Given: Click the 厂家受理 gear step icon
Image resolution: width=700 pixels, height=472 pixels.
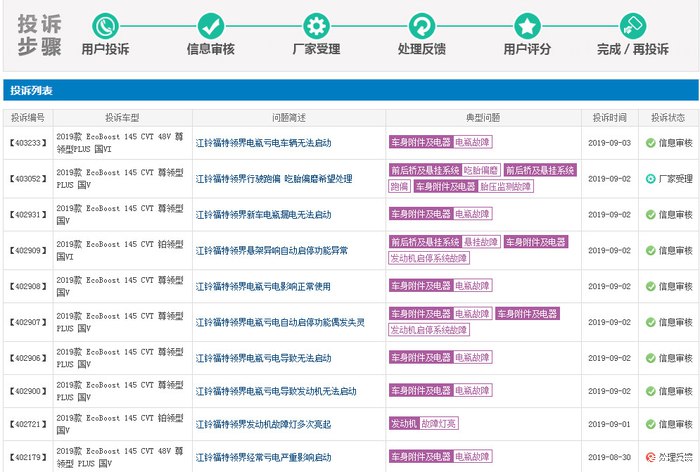Looking at the screenshot, I should 316,26.
